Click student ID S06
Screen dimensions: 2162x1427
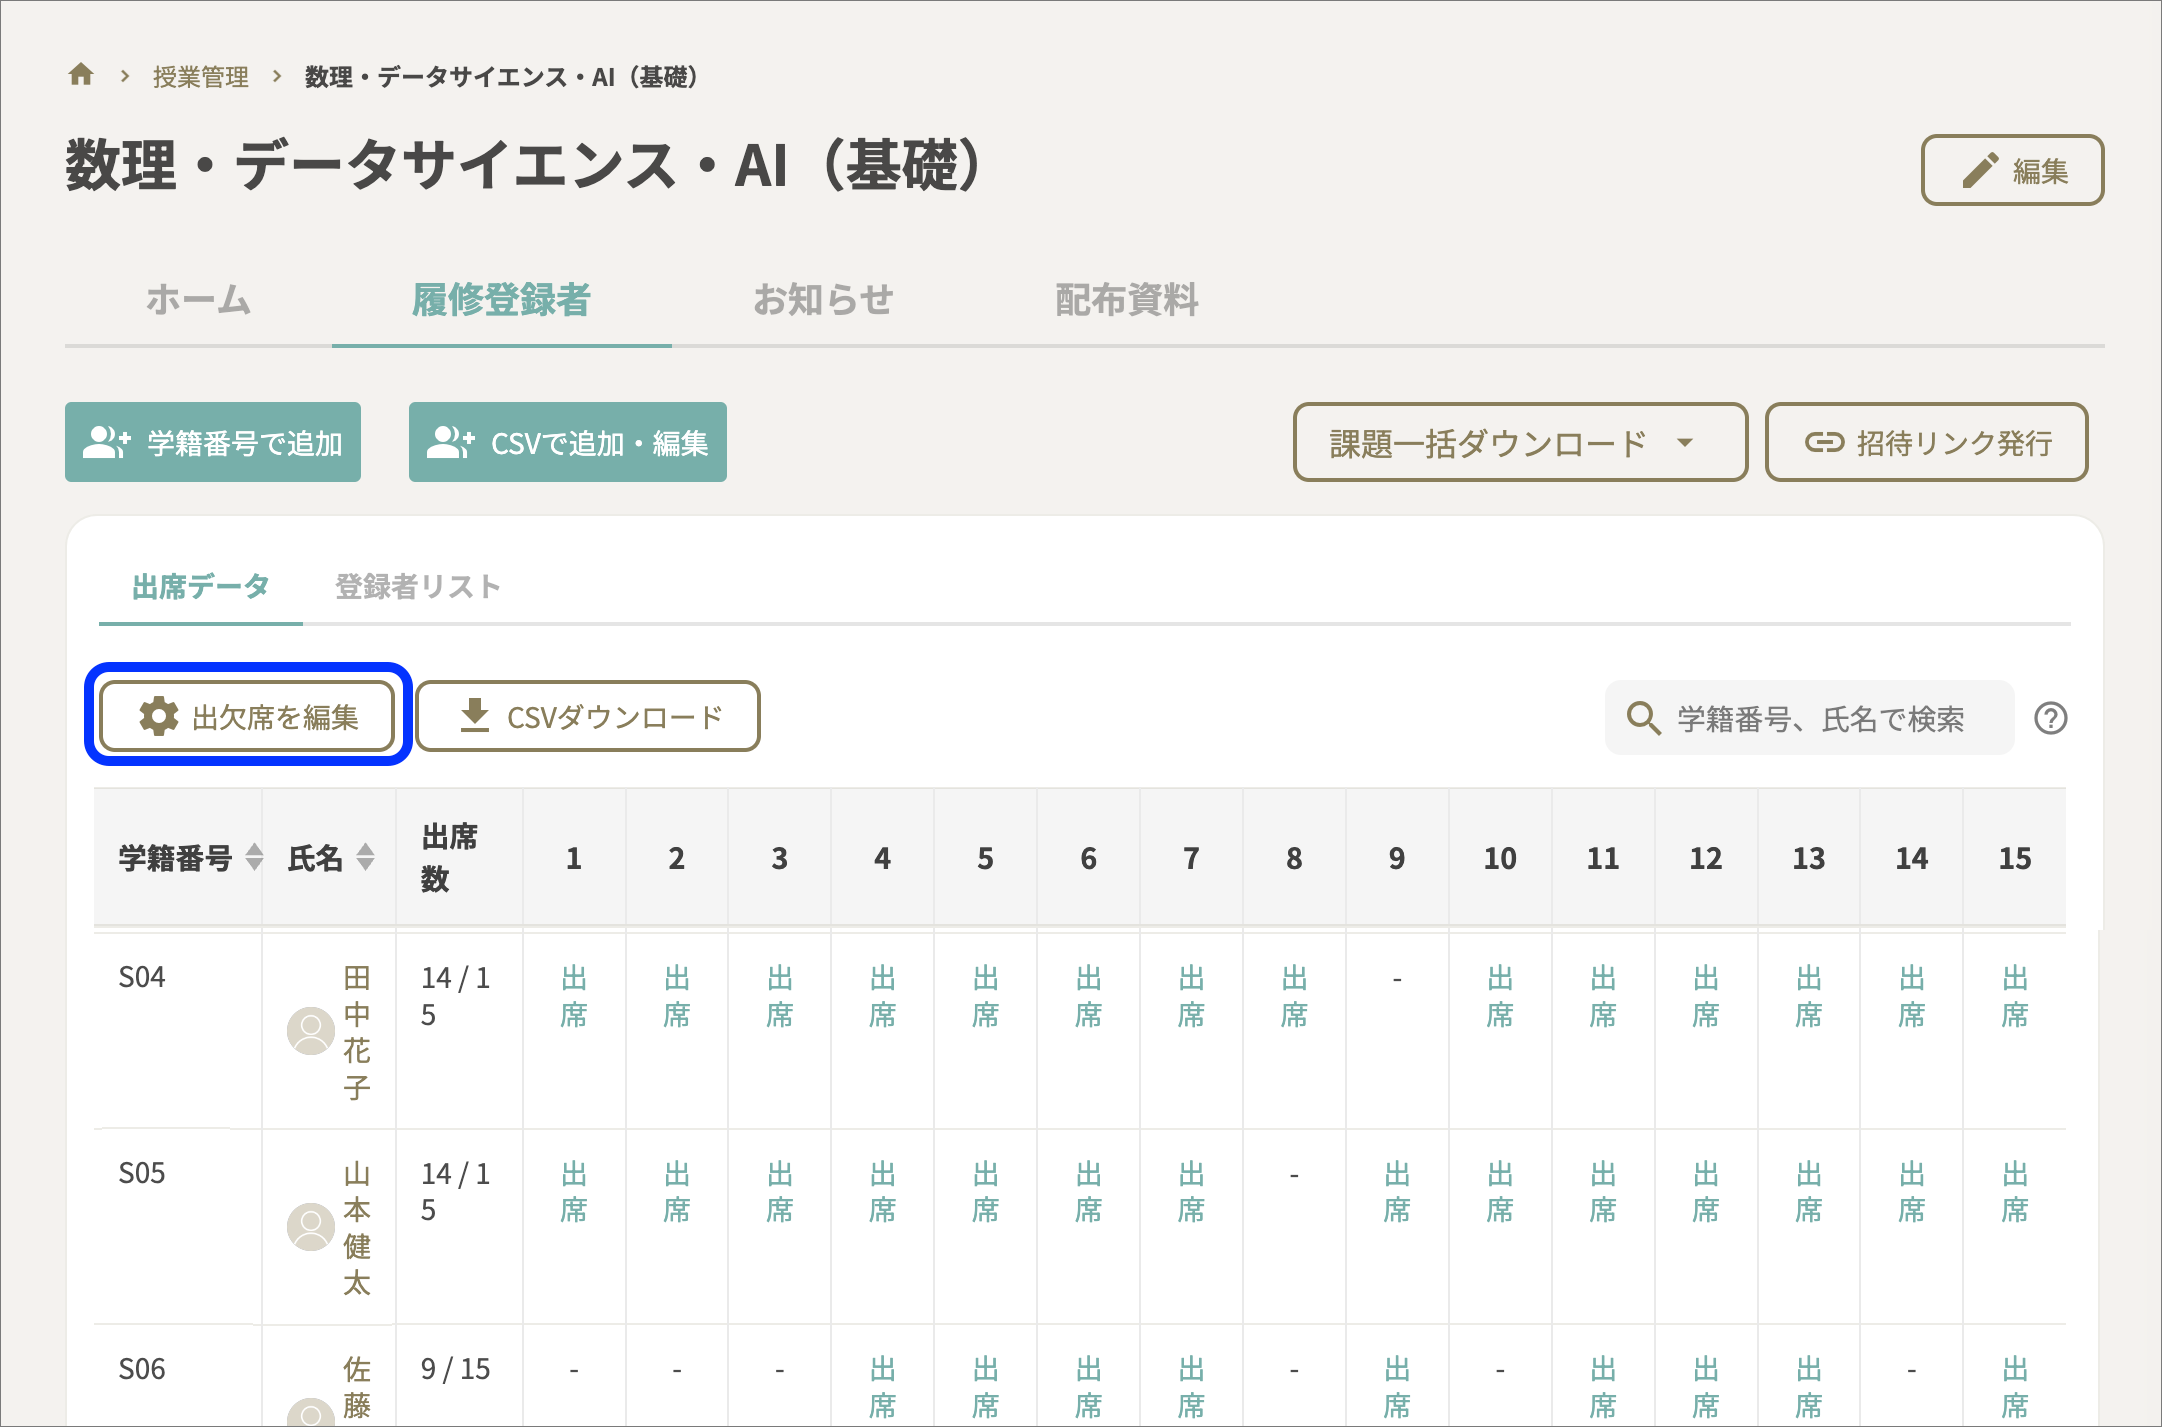coord(142,1369)
